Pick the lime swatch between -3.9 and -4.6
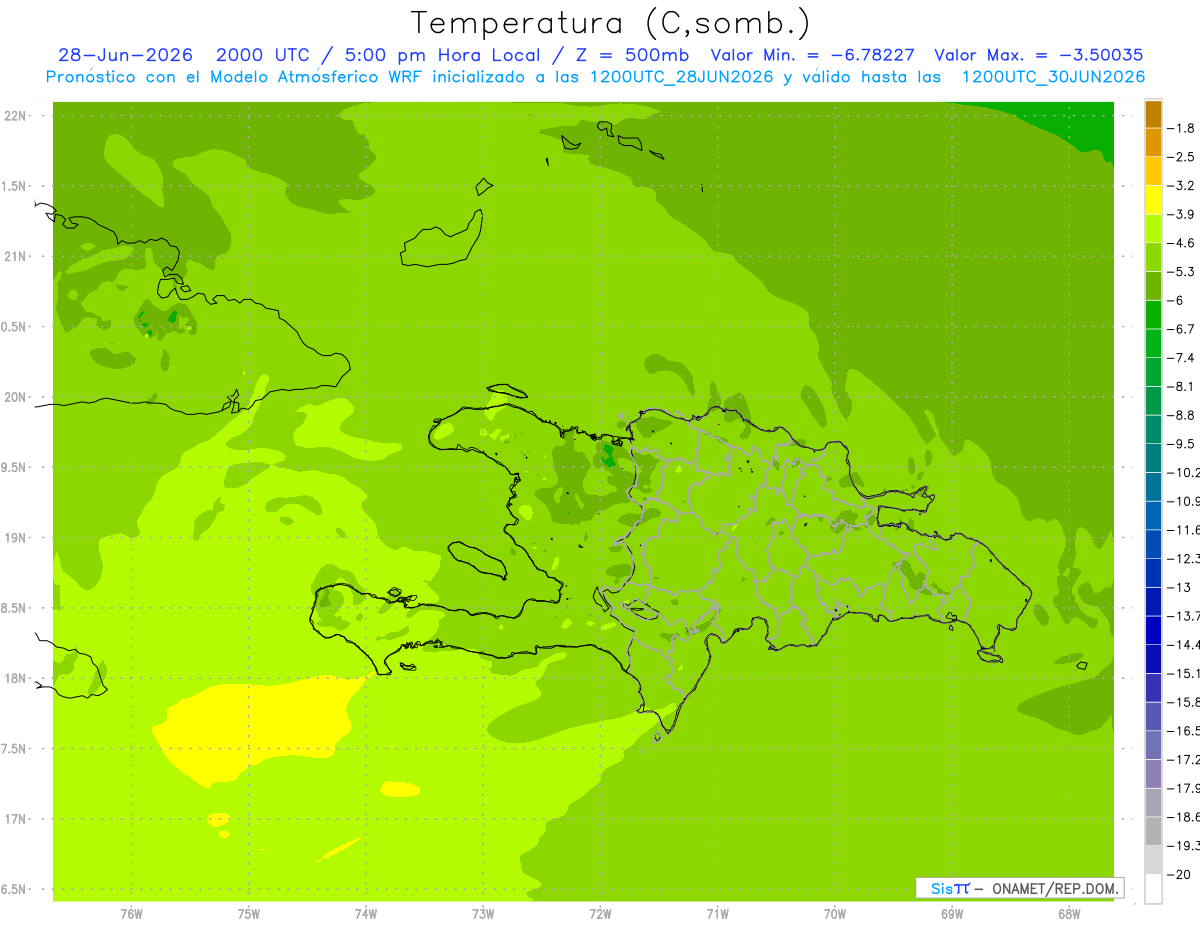Screen dimensions: 1200x927 tap(1153, 229)
